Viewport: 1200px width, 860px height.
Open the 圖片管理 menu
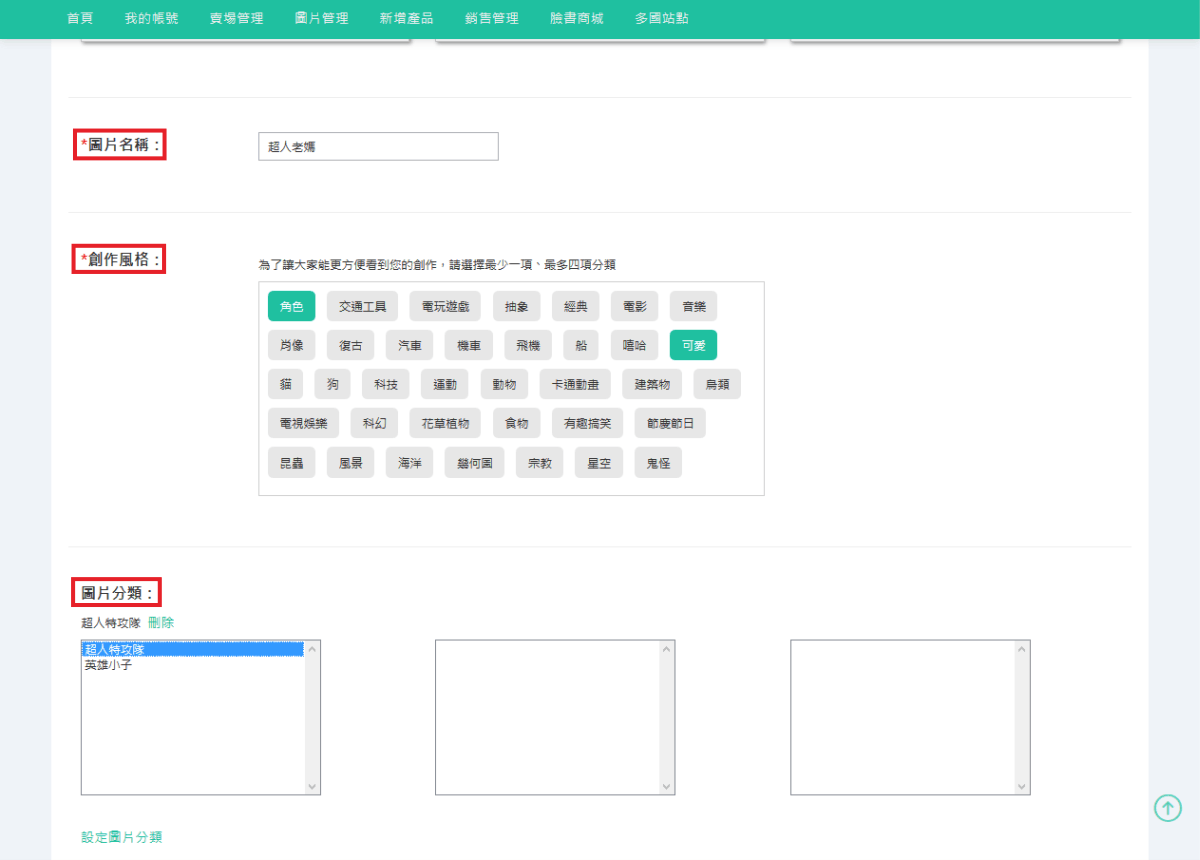tap(322, 18)
